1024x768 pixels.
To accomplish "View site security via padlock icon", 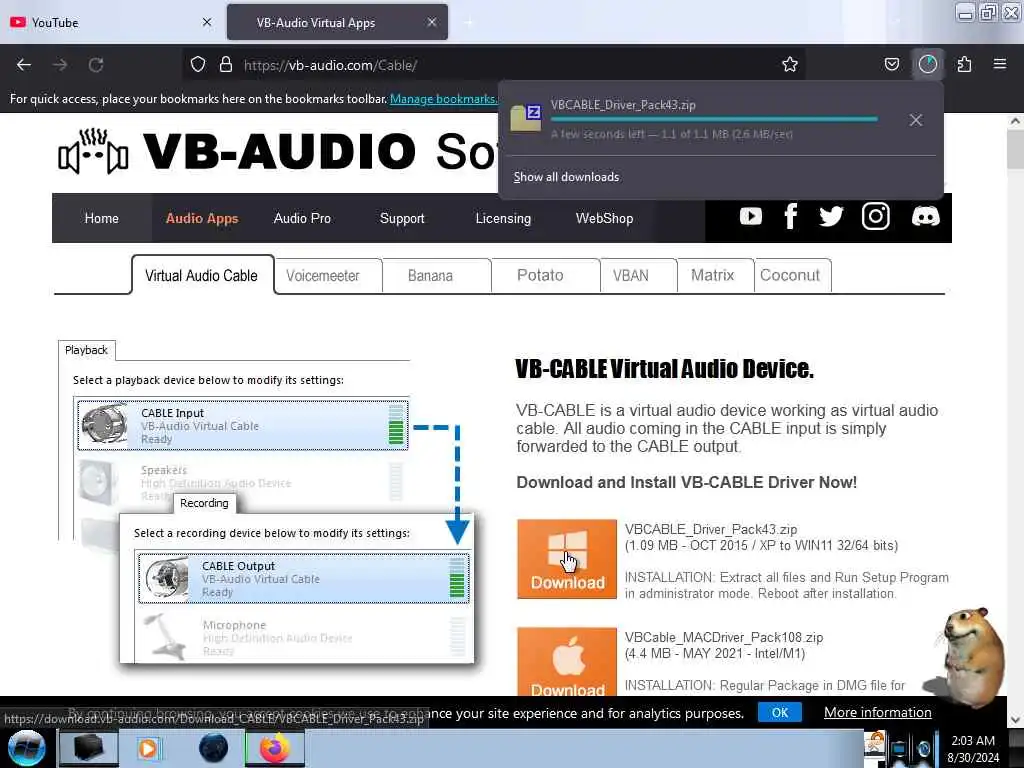I will click(226, 65).
